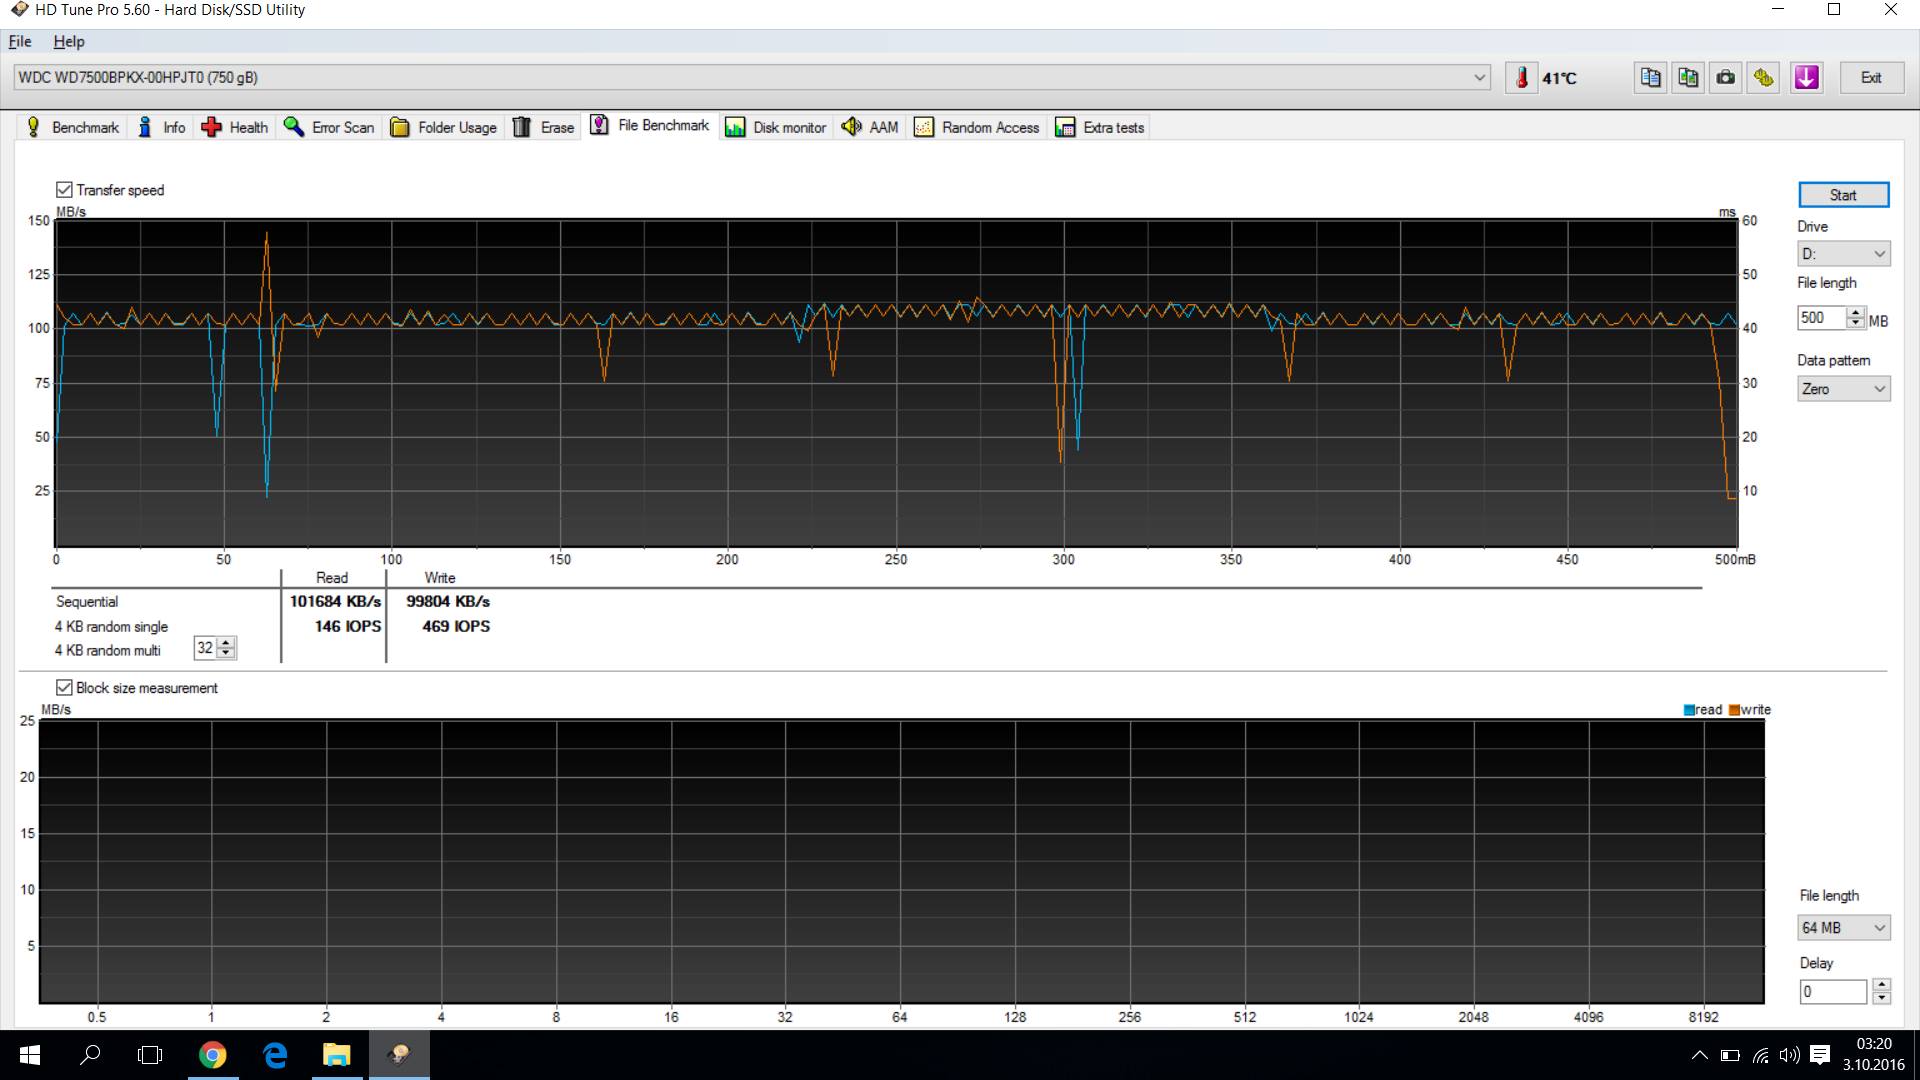Click the Exit button
This screenshot has width=1920, height=1080.
click(1871, 77)
